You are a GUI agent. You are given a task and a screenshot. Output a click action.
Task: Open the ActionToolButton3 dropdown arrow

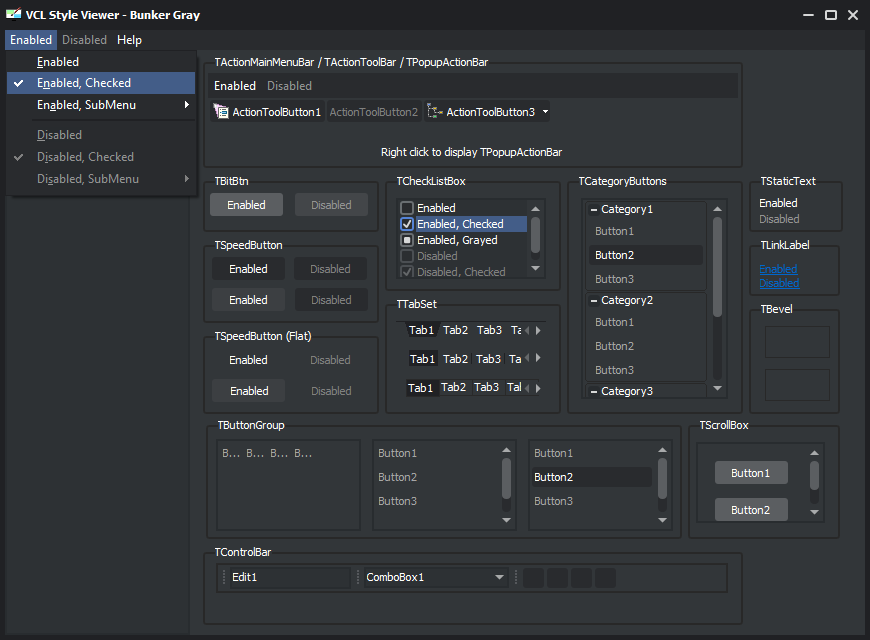545,112
